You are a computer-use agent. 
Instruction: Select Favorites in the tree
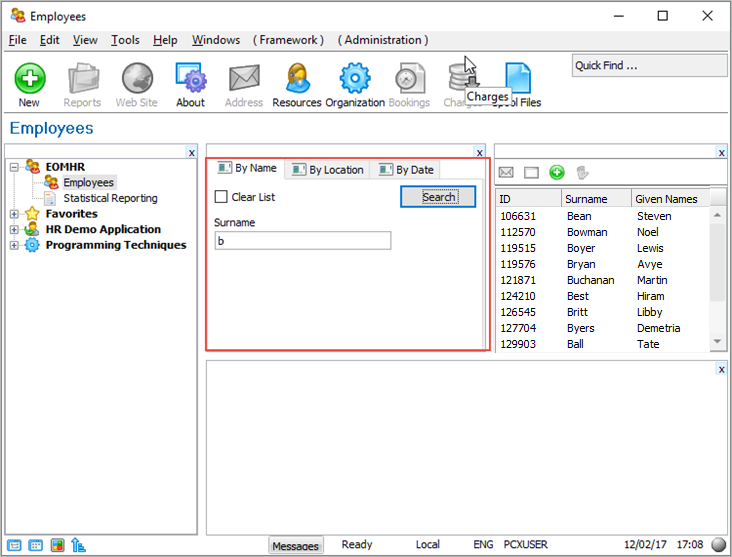click(x=71, y=214)
